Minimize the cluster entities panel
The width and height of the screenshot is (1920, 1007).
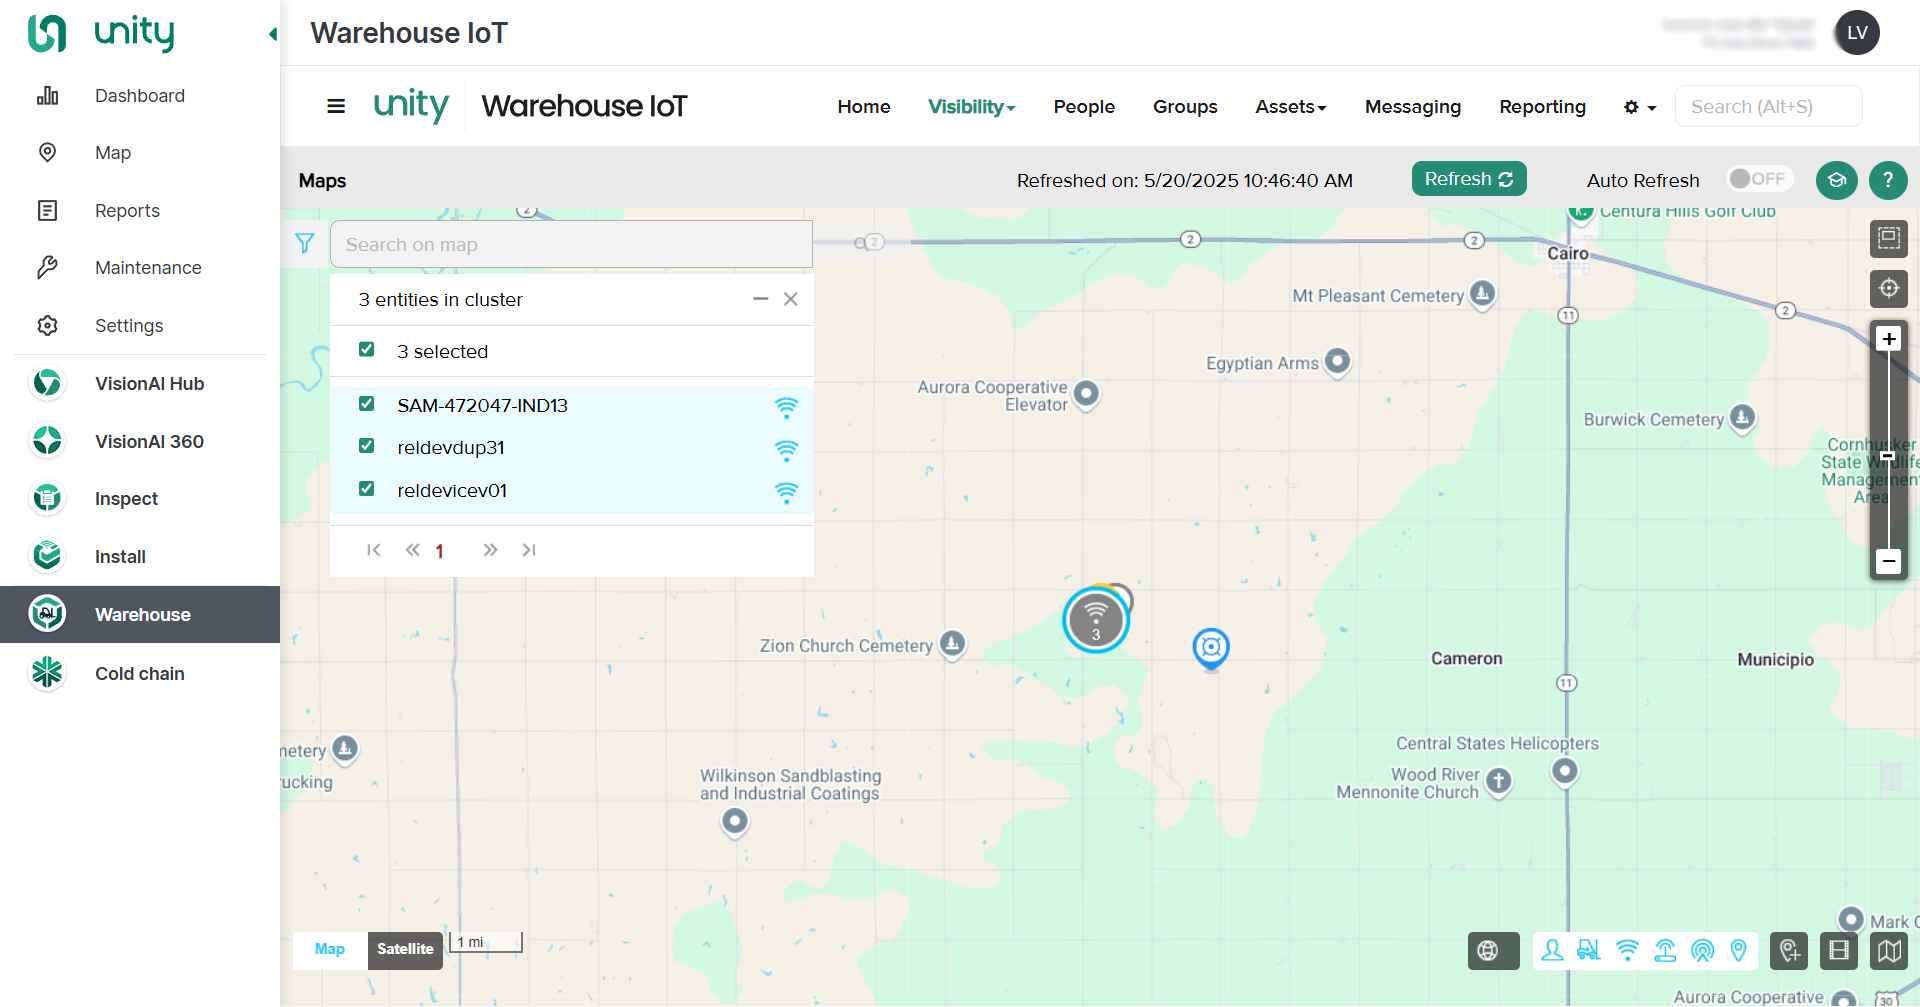click(760, 299)
